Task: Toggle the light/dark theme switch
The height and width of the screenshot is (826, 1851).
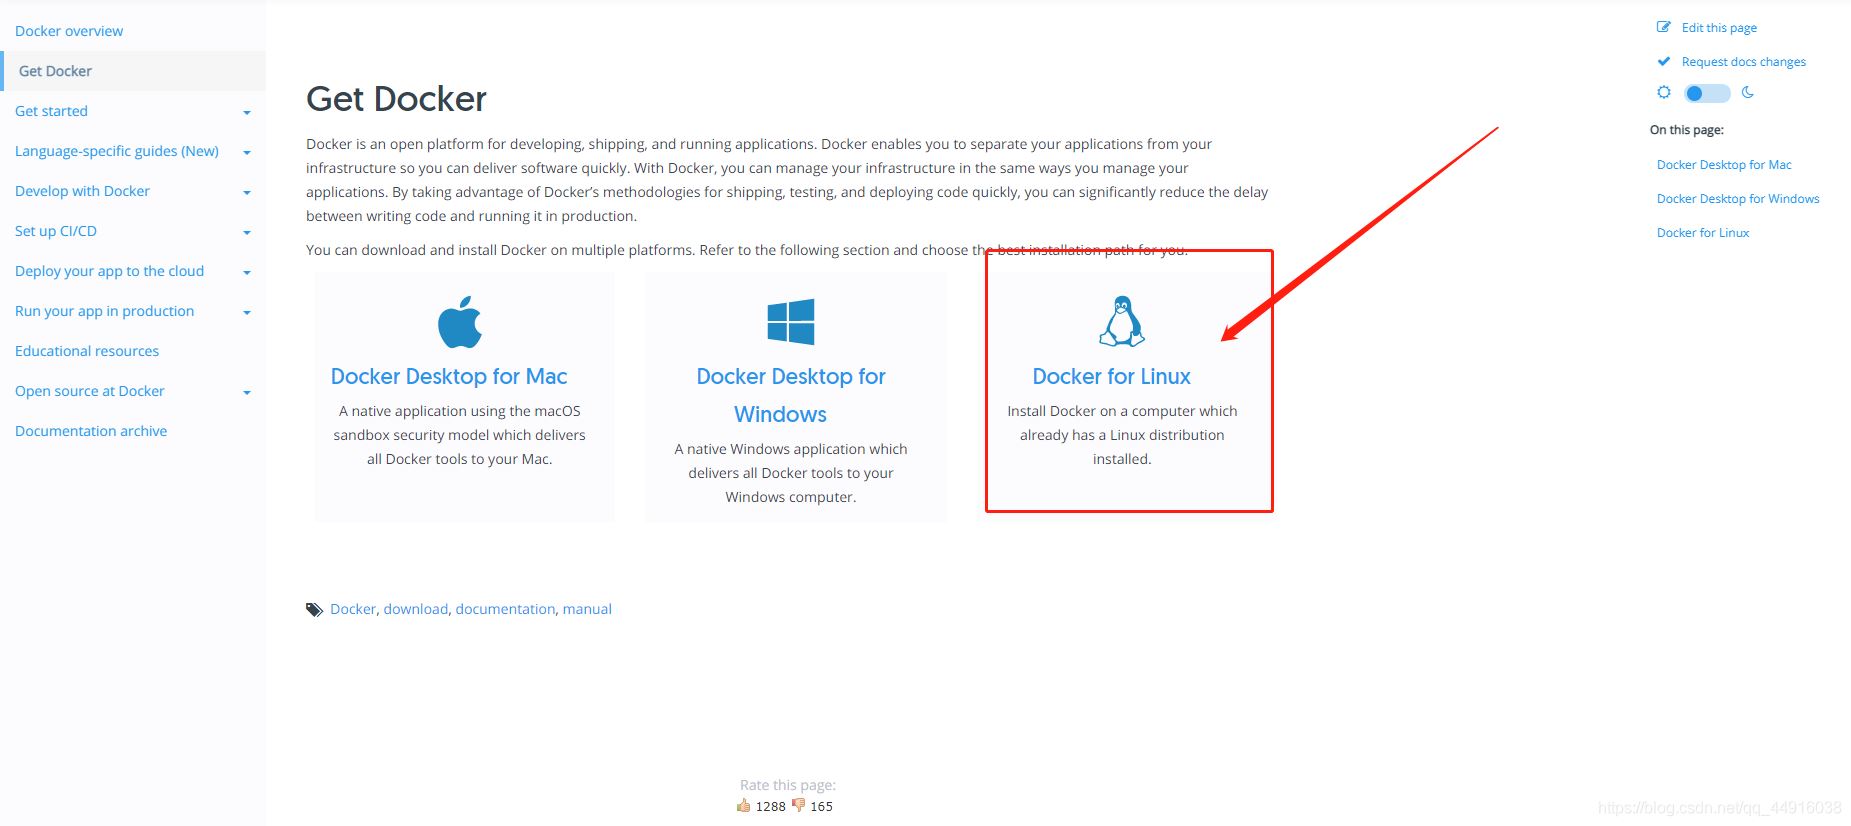Action: [1706, 93]
